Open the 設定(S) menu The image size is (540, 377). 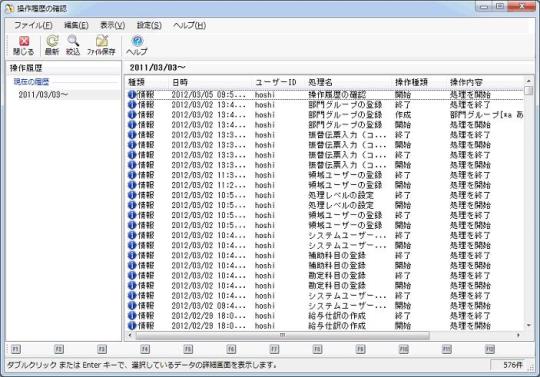click(149, 25)
